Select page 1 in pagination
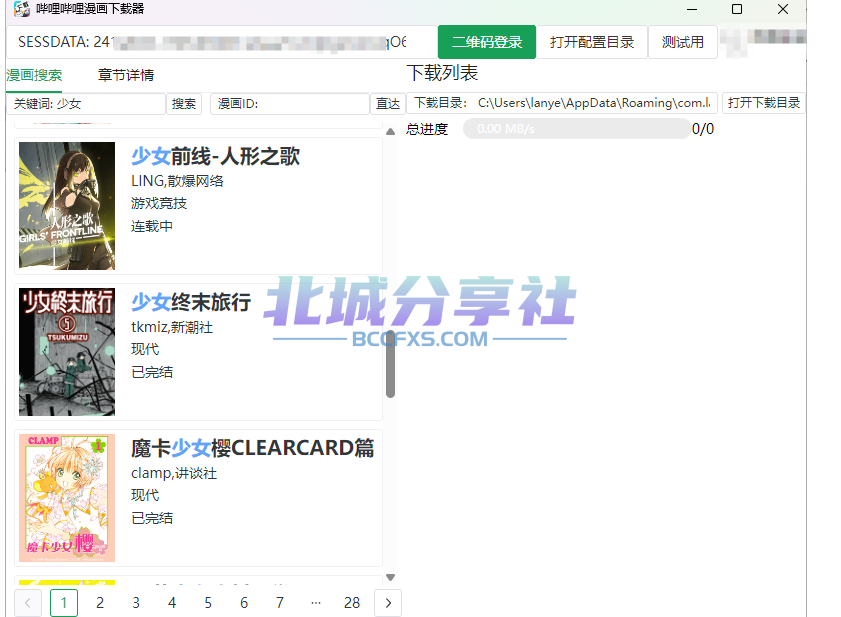The image size is (841, 617). [64, 603]
